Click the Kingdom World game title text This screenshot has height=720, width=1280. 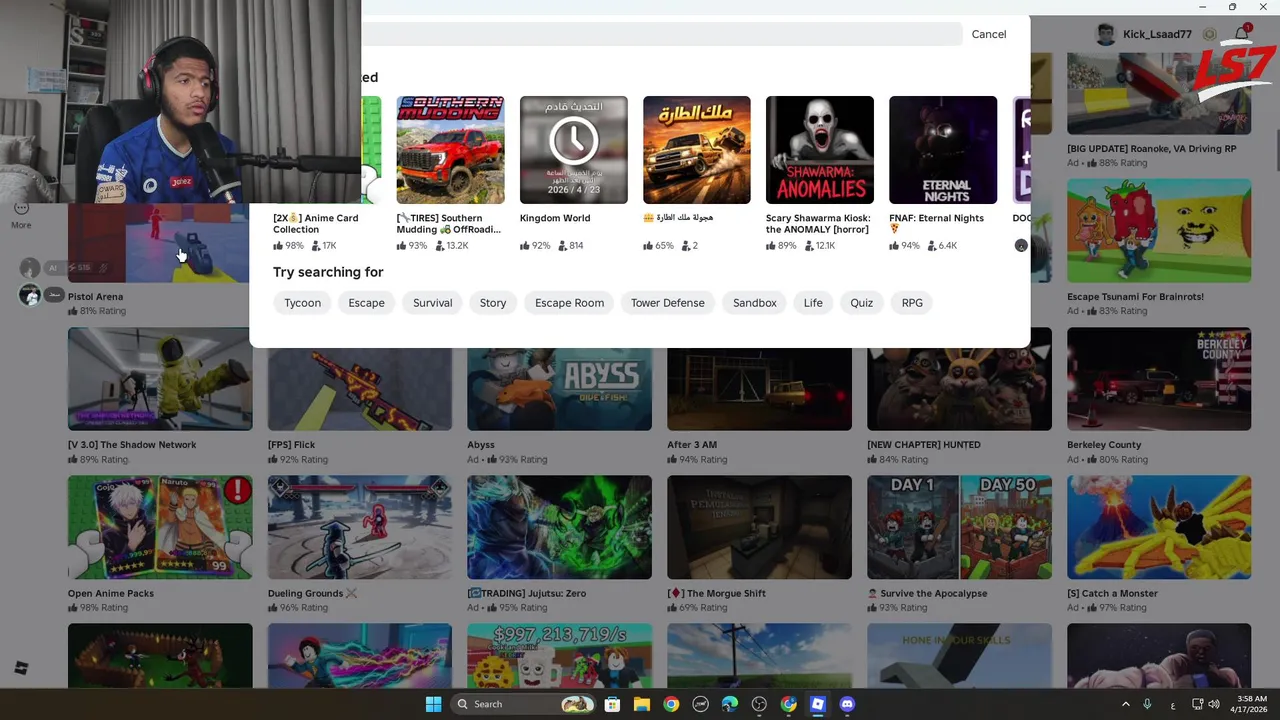pyautogui.click(x=555, y=218)
